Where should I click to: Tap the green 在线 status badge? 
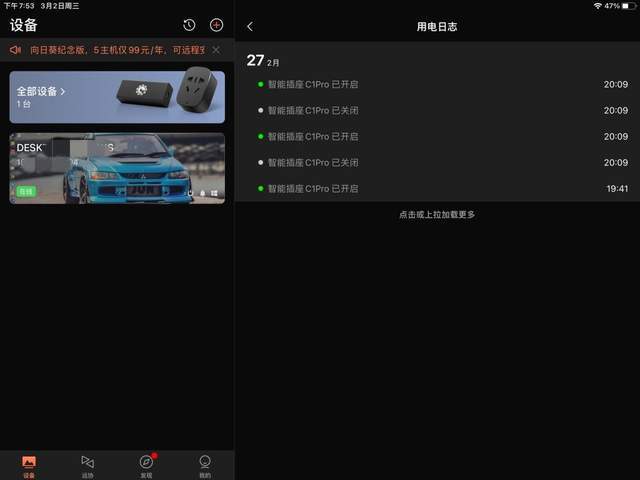point(26,191)
